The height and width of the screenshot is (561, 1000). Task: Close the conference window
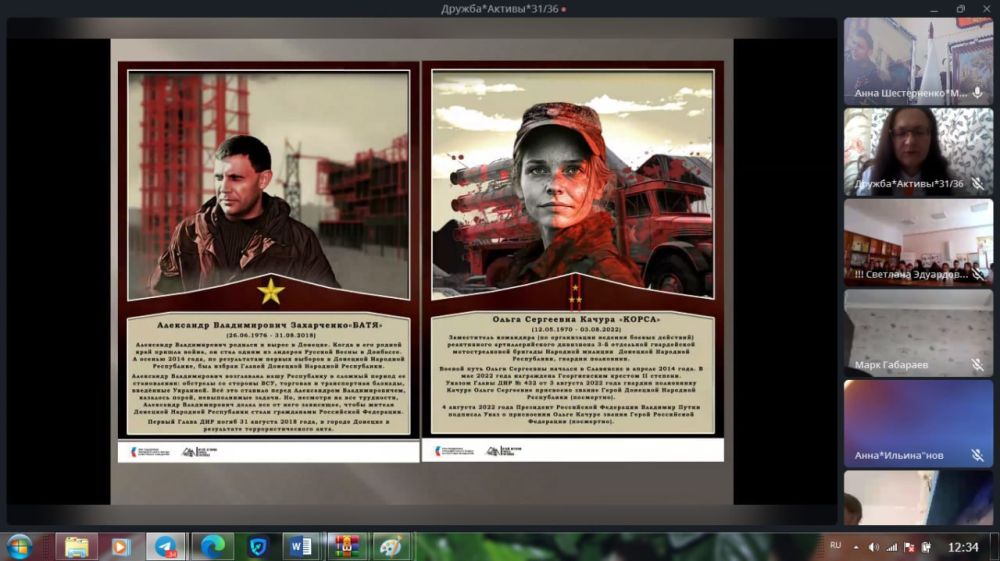coord(986,9)
